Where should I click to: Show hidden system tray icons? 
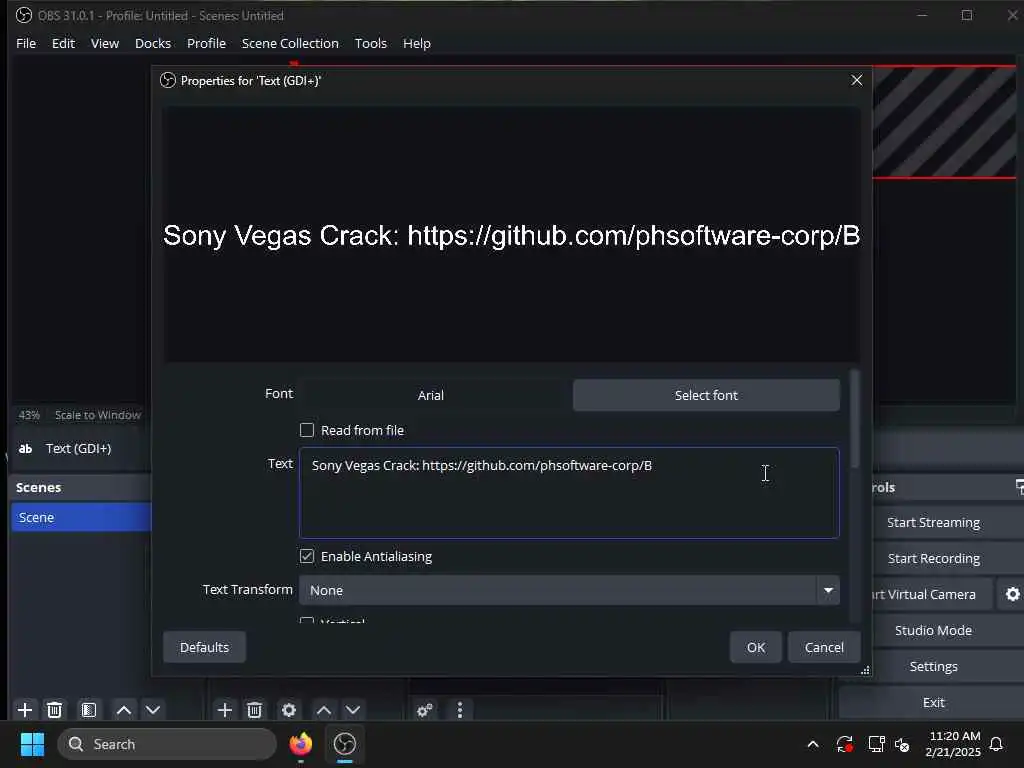813,744
